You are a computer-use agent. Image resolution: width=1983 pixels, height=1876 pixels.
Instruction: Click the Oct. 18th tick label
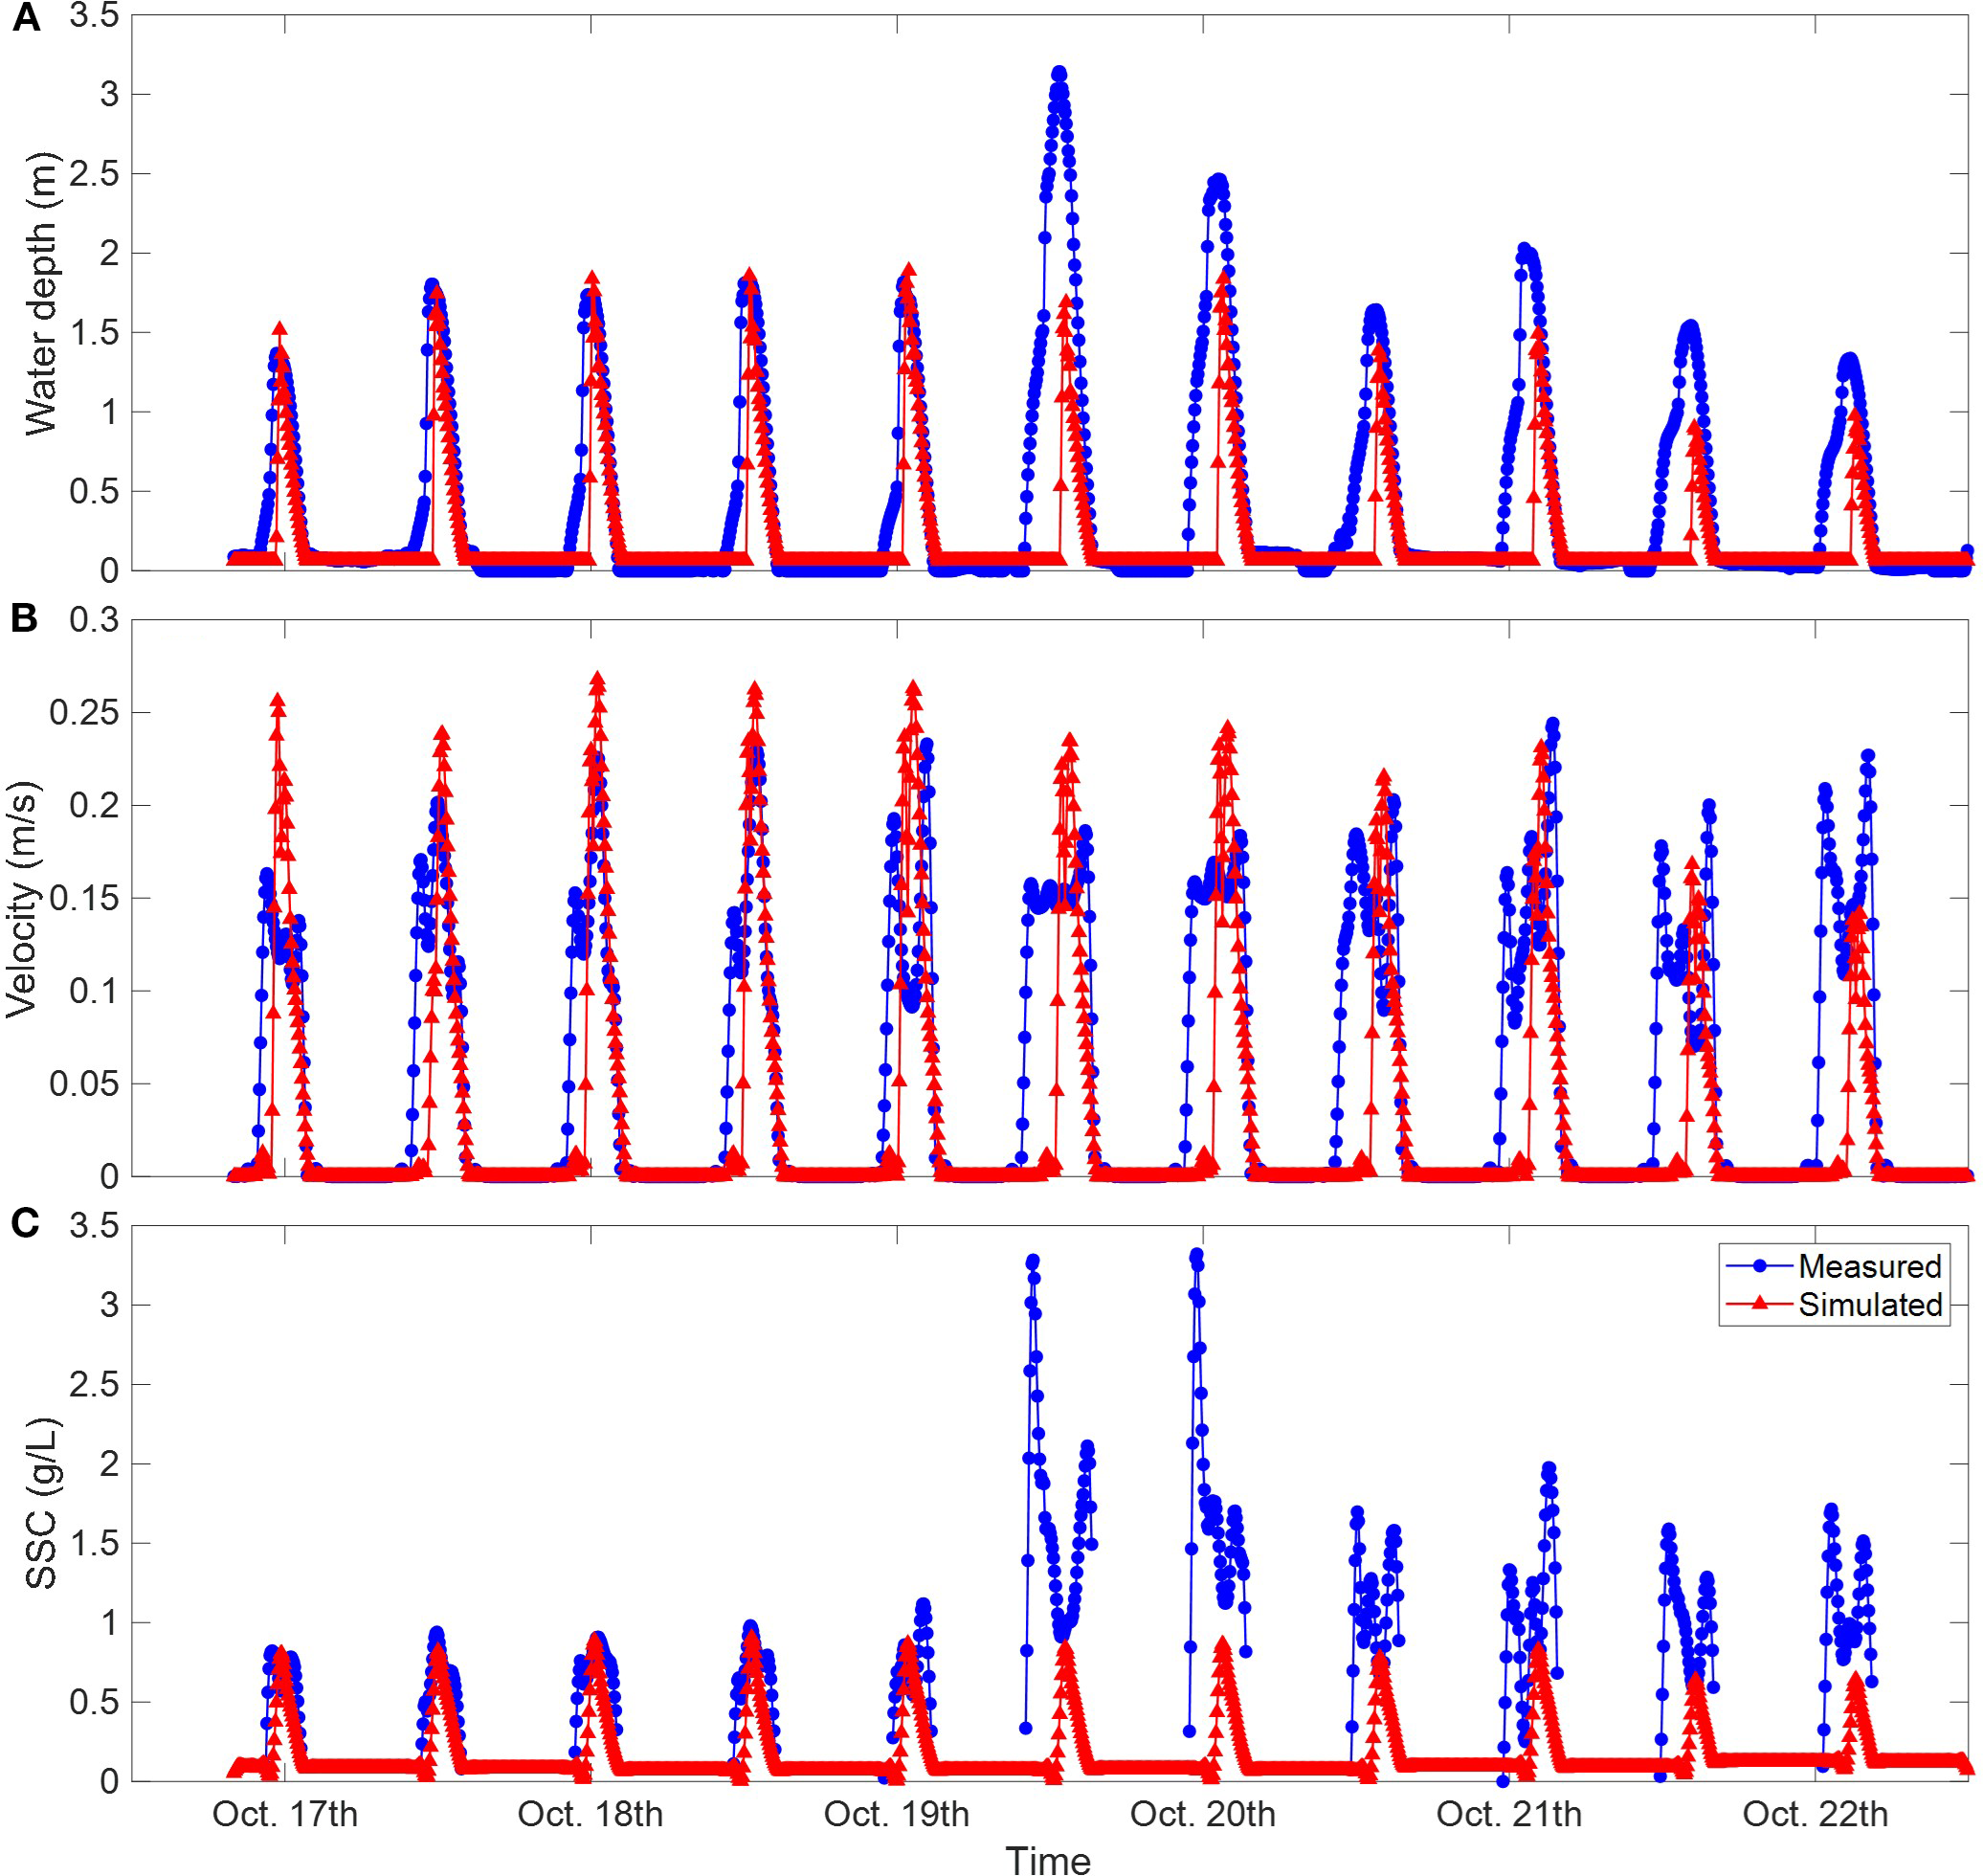[x=590, y=1813]
